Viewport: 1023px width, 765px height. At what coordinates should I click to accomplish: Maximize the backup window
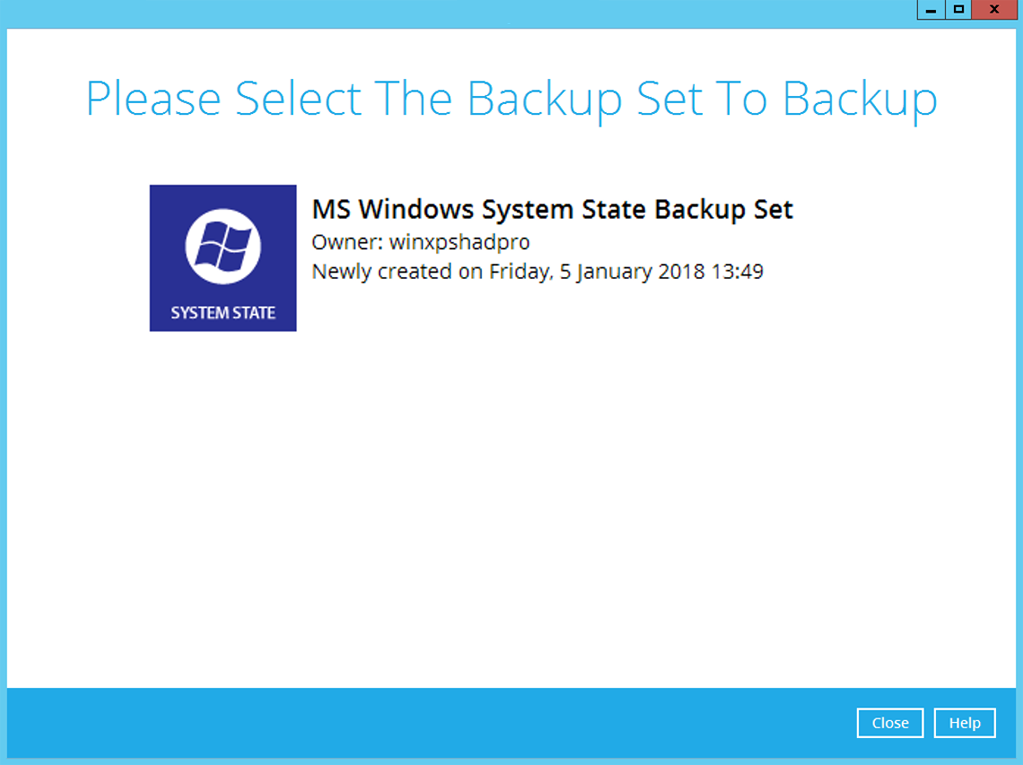[959, 10]
